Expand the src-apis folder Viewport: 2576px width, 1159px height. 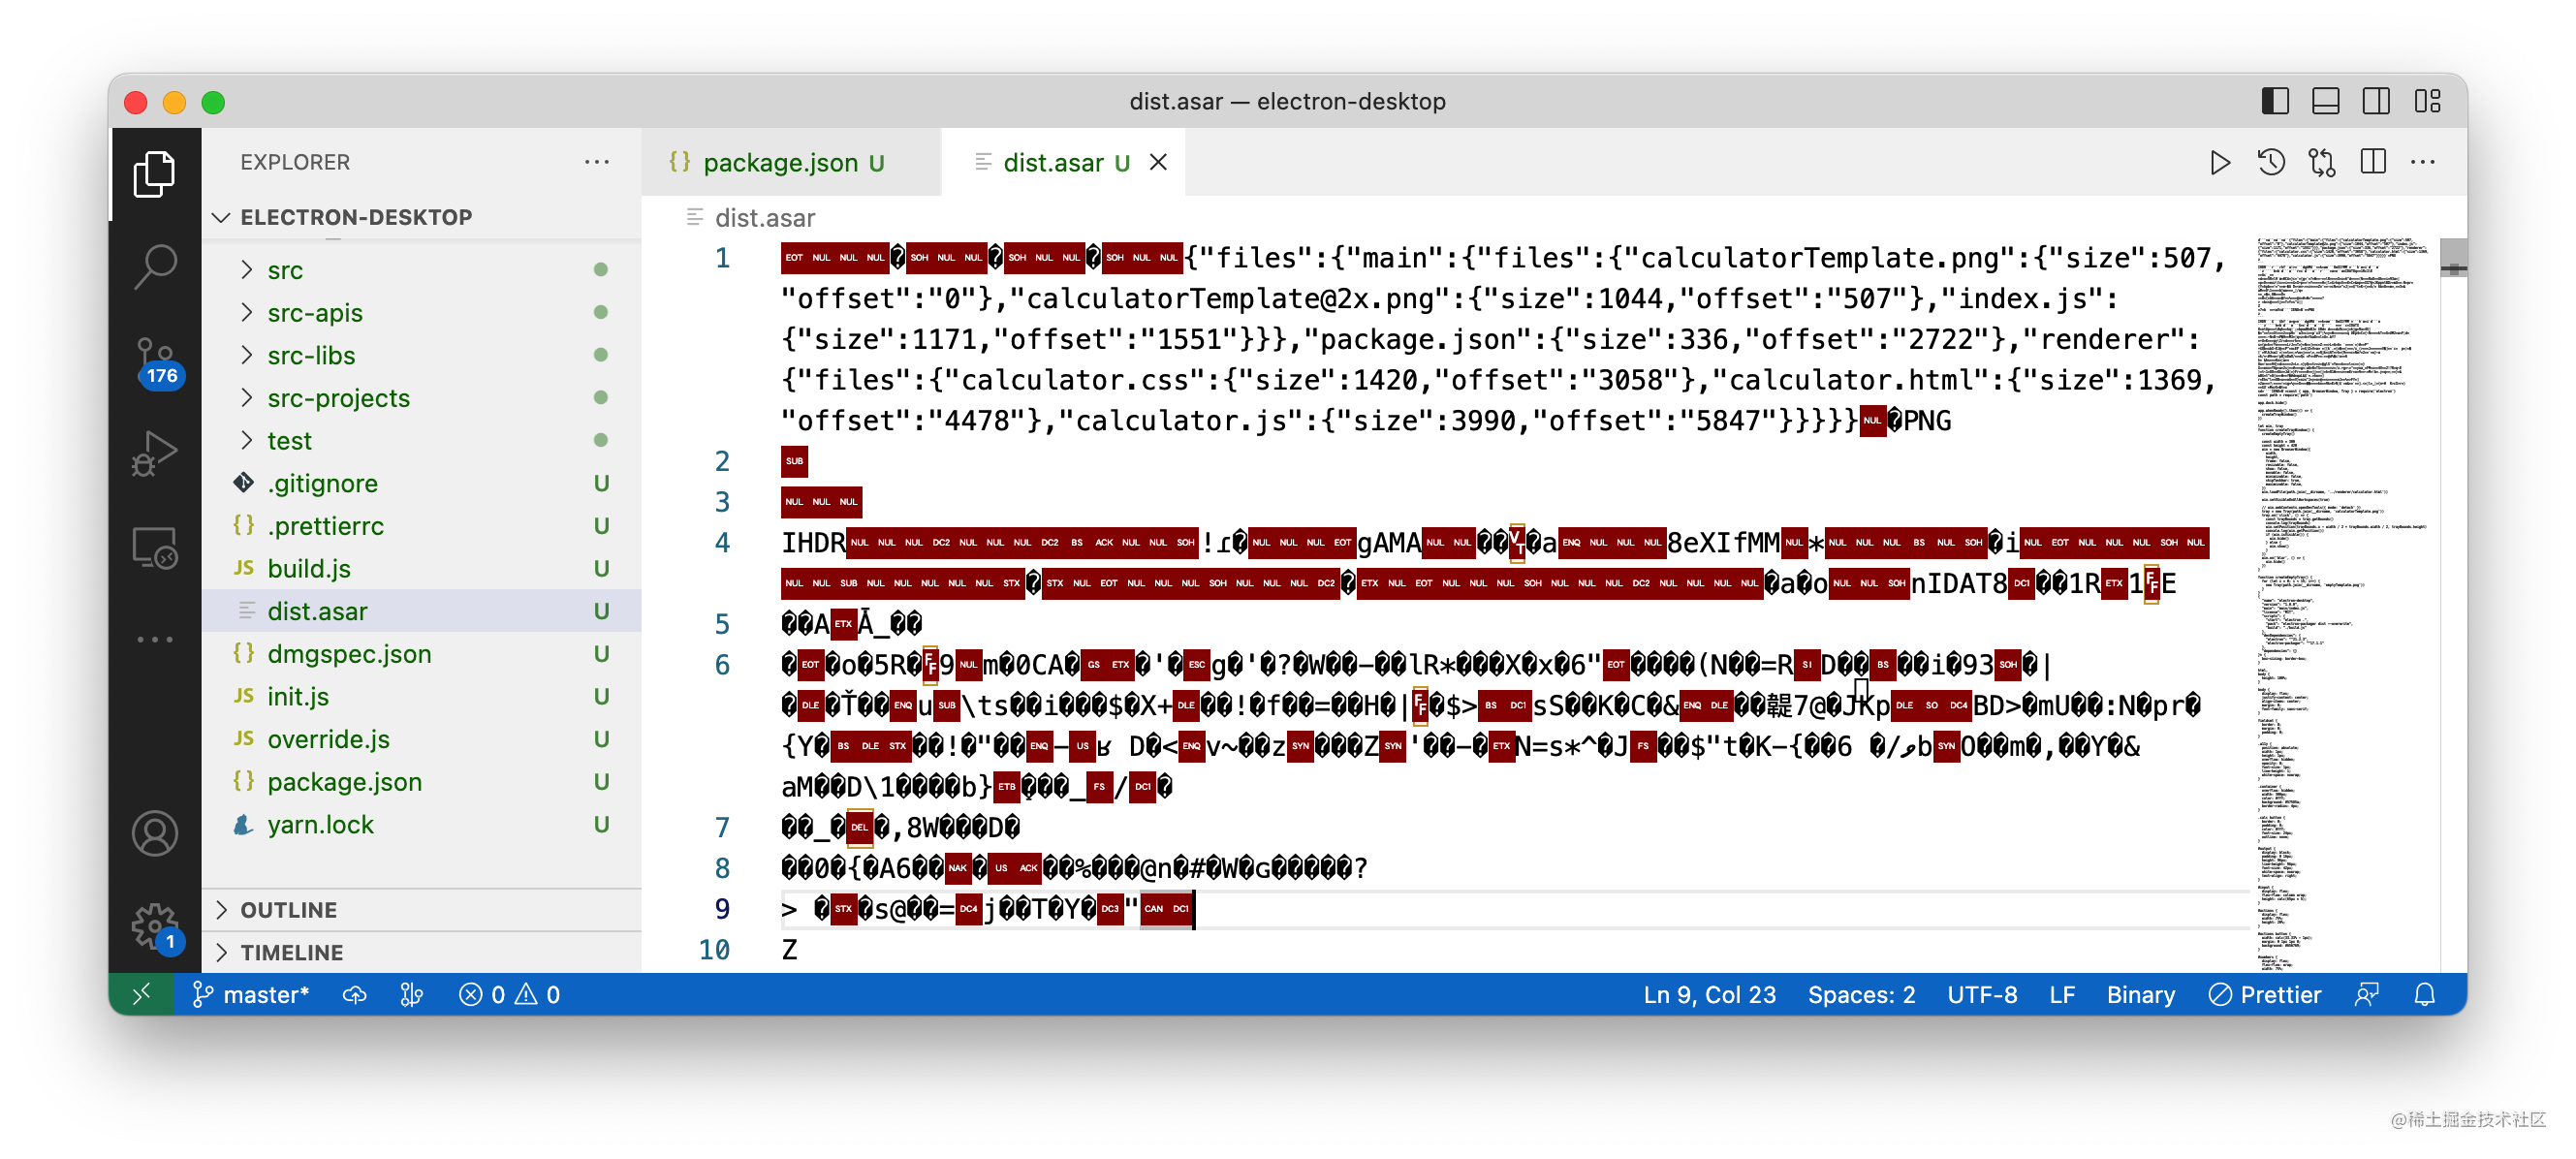421,312
